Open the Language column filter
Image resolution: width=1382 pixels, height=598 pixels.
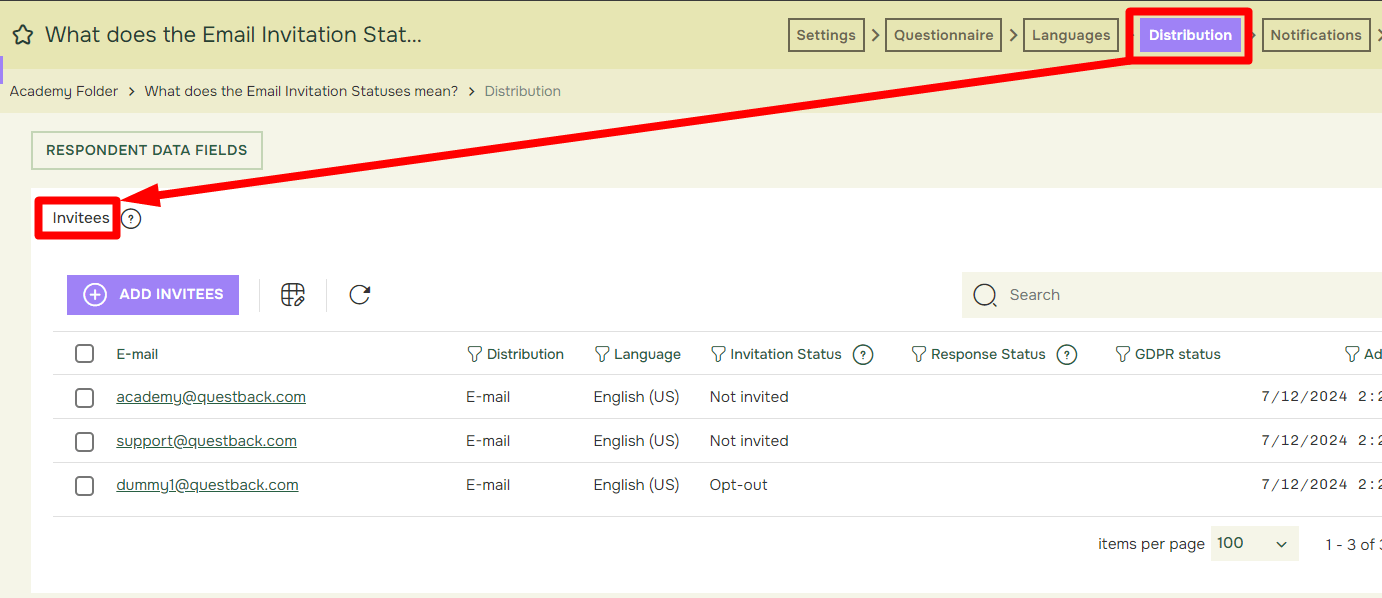point(601,354)
